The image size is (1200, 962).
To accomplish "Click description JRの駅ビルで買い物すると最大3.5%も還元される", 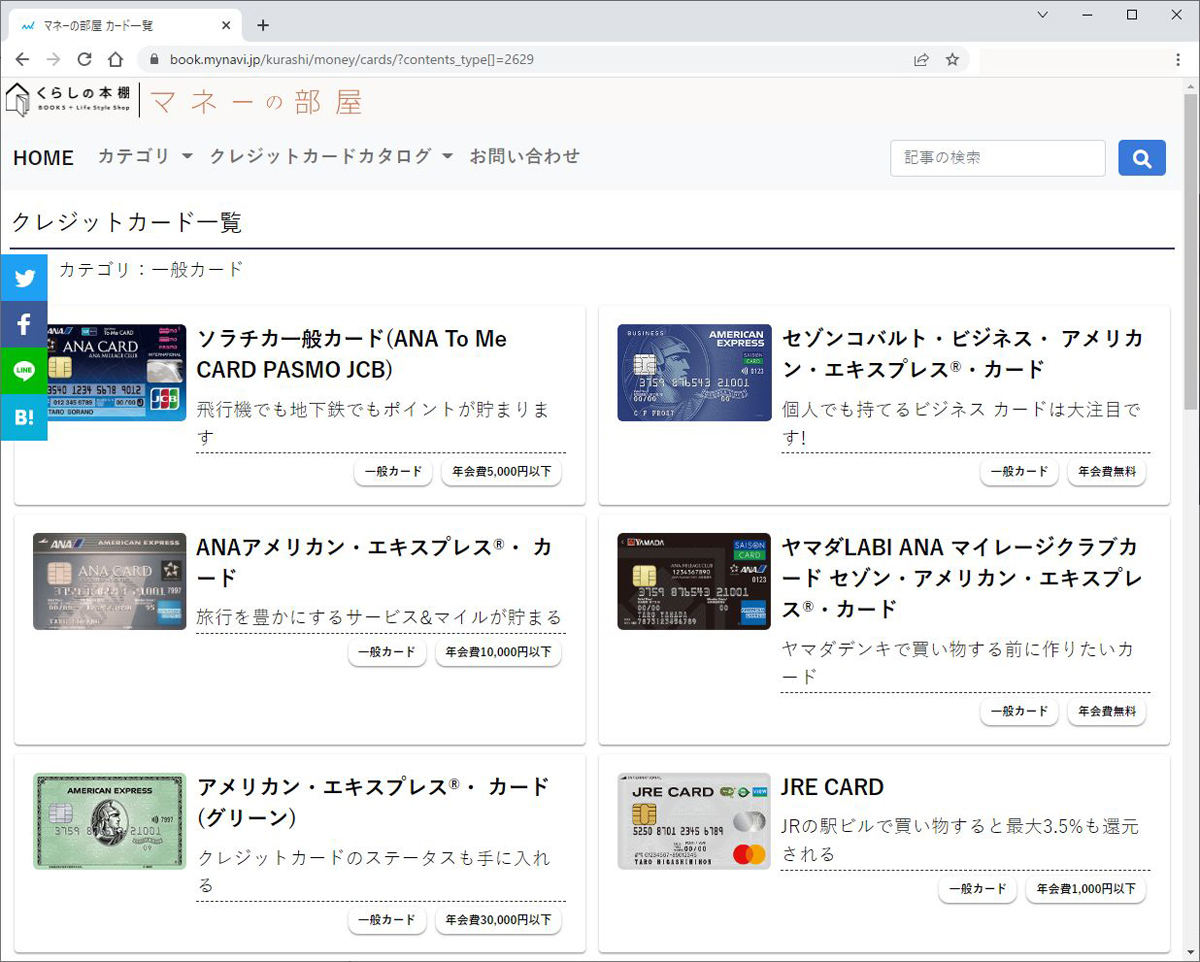I will click(960, 841).
